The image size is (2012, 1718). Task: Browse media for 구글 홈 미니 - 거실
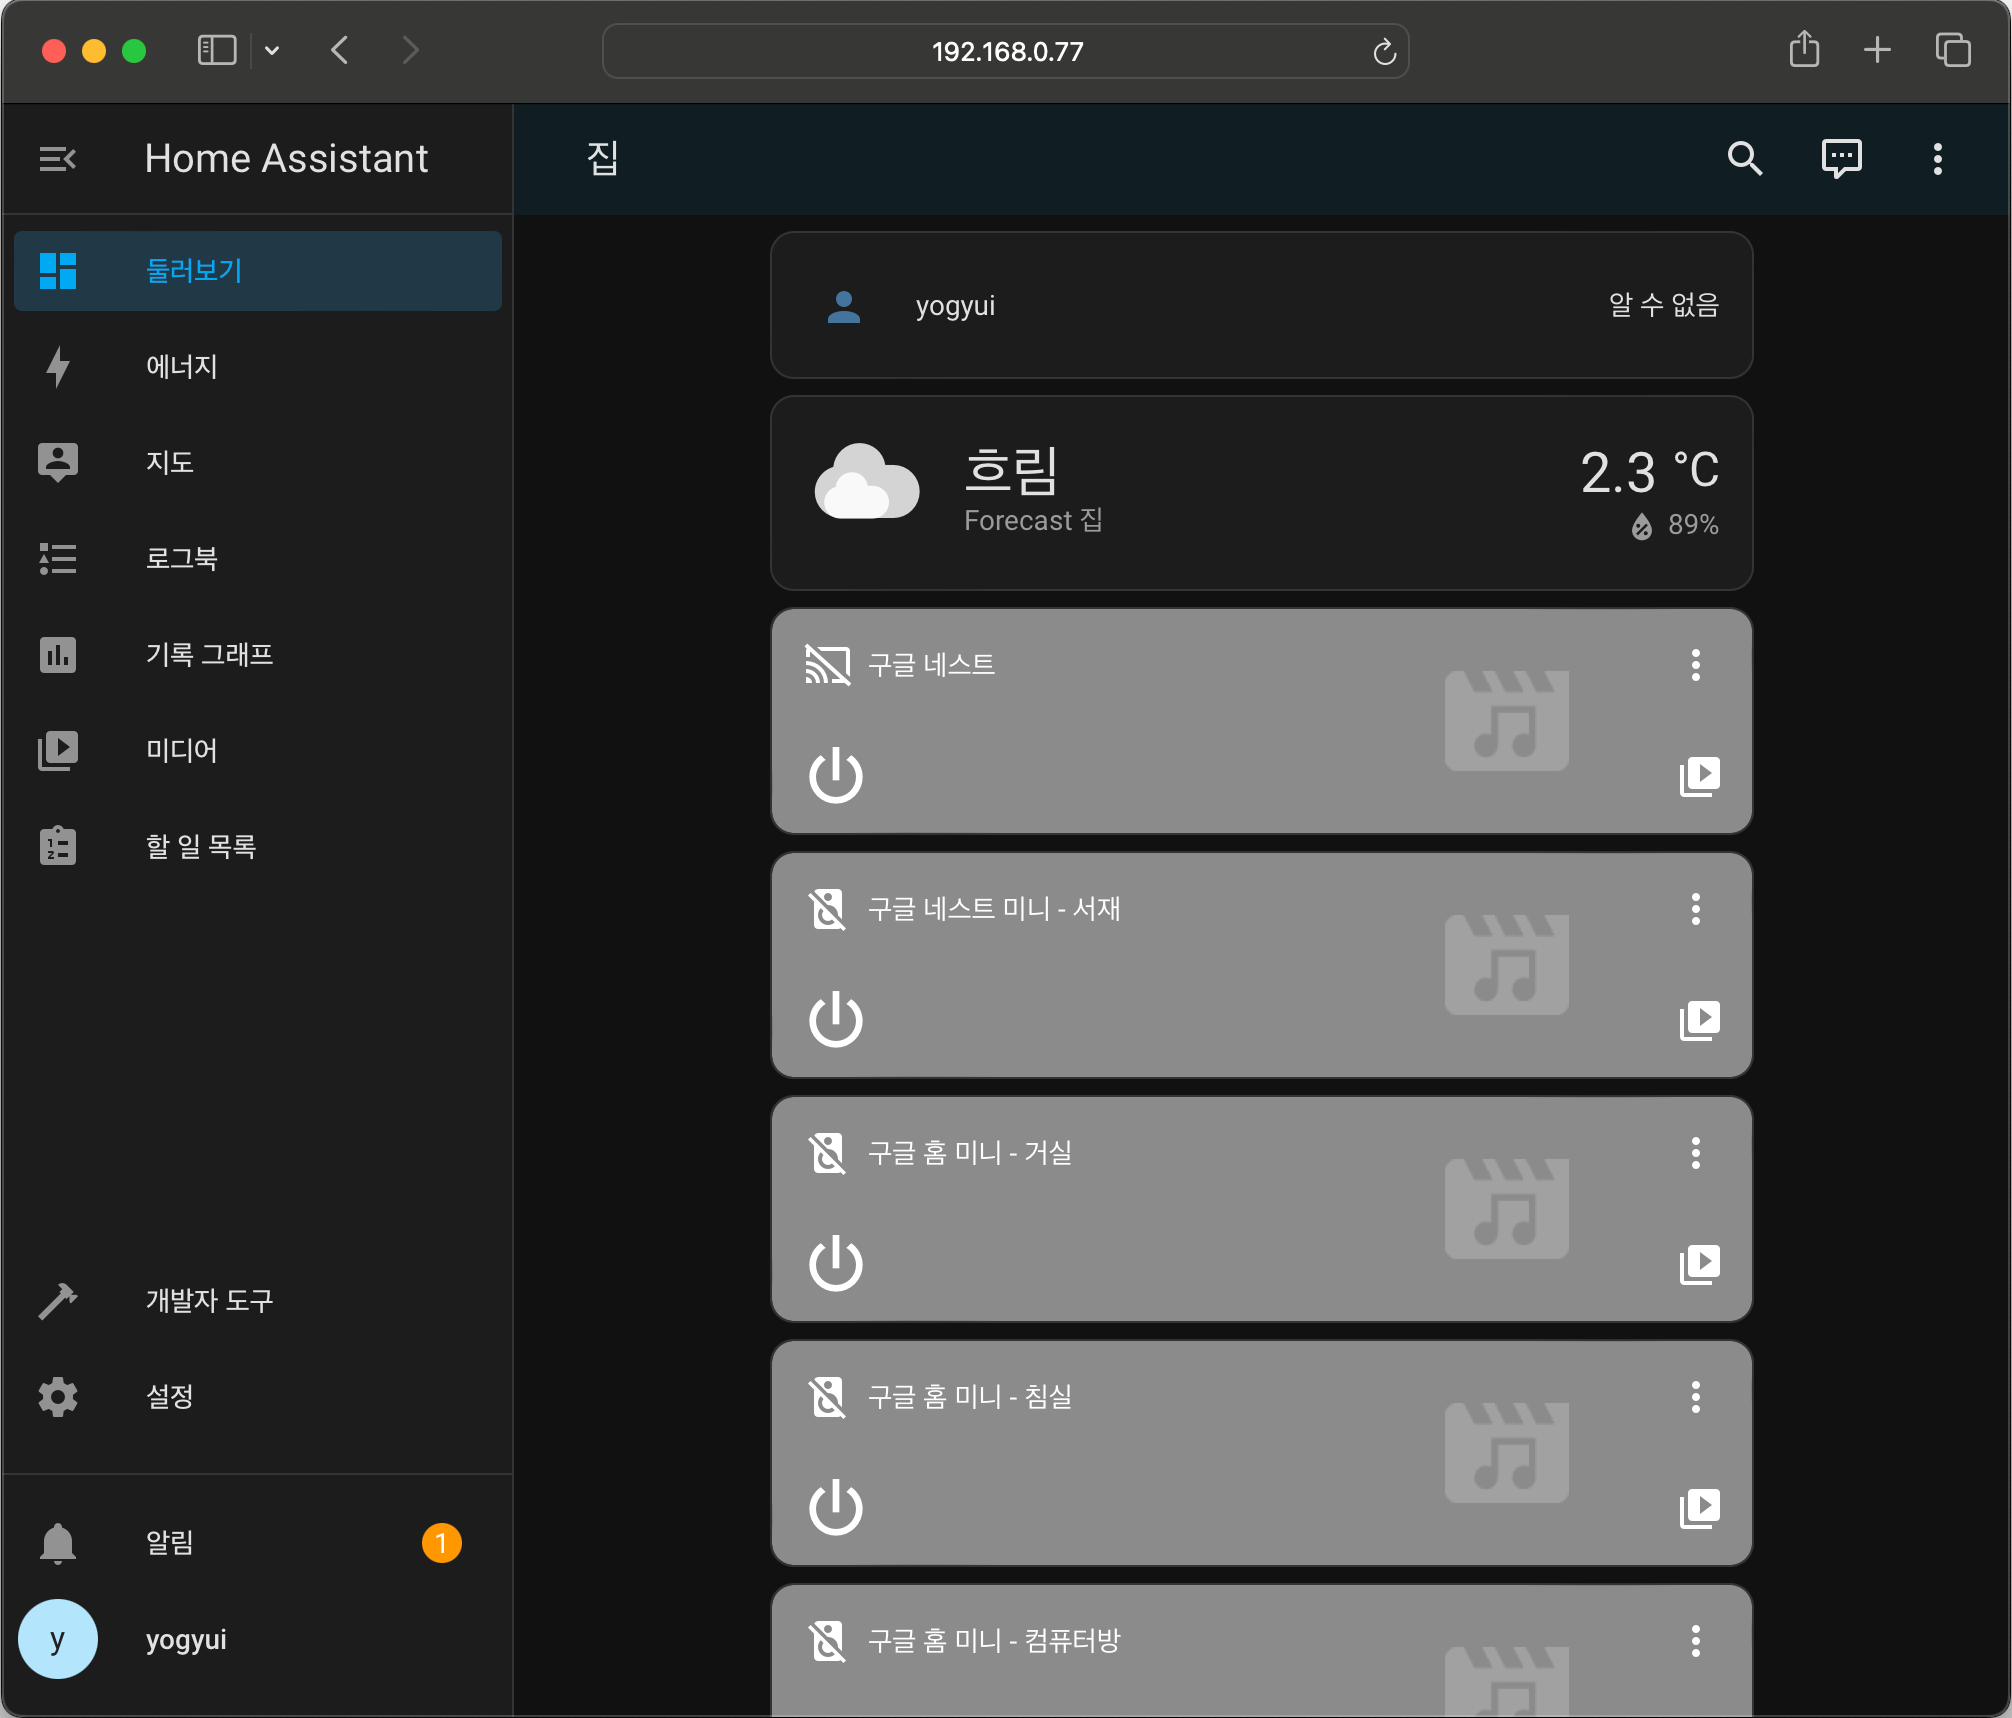click(x=1699, y=1264)
